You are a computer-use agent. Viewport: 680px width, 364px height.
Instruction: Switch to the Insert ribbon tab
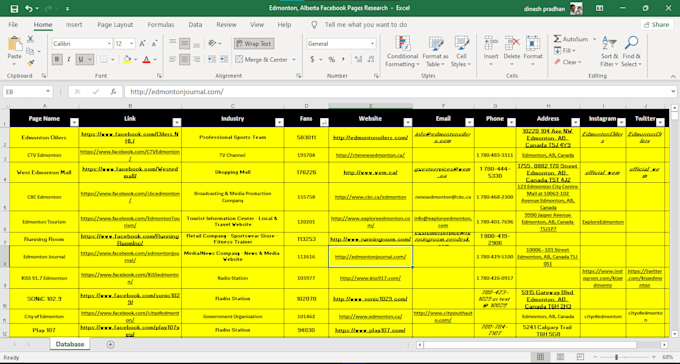point(74,25)
